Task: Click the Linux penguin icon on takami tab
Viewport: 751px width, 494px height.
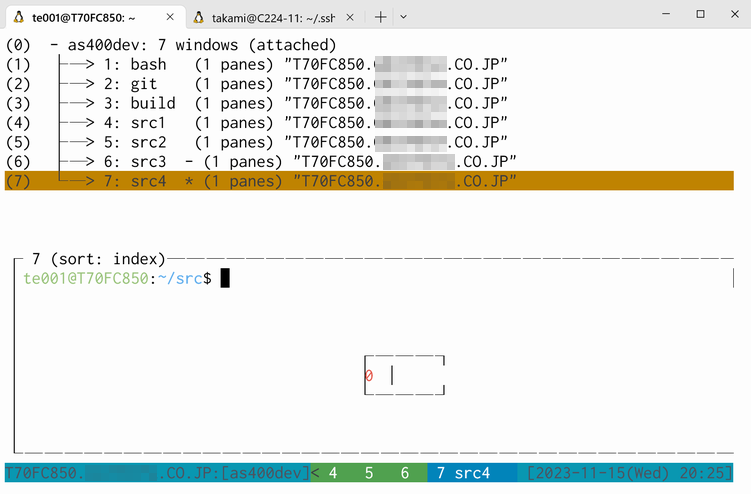Action: click(199, 18)
